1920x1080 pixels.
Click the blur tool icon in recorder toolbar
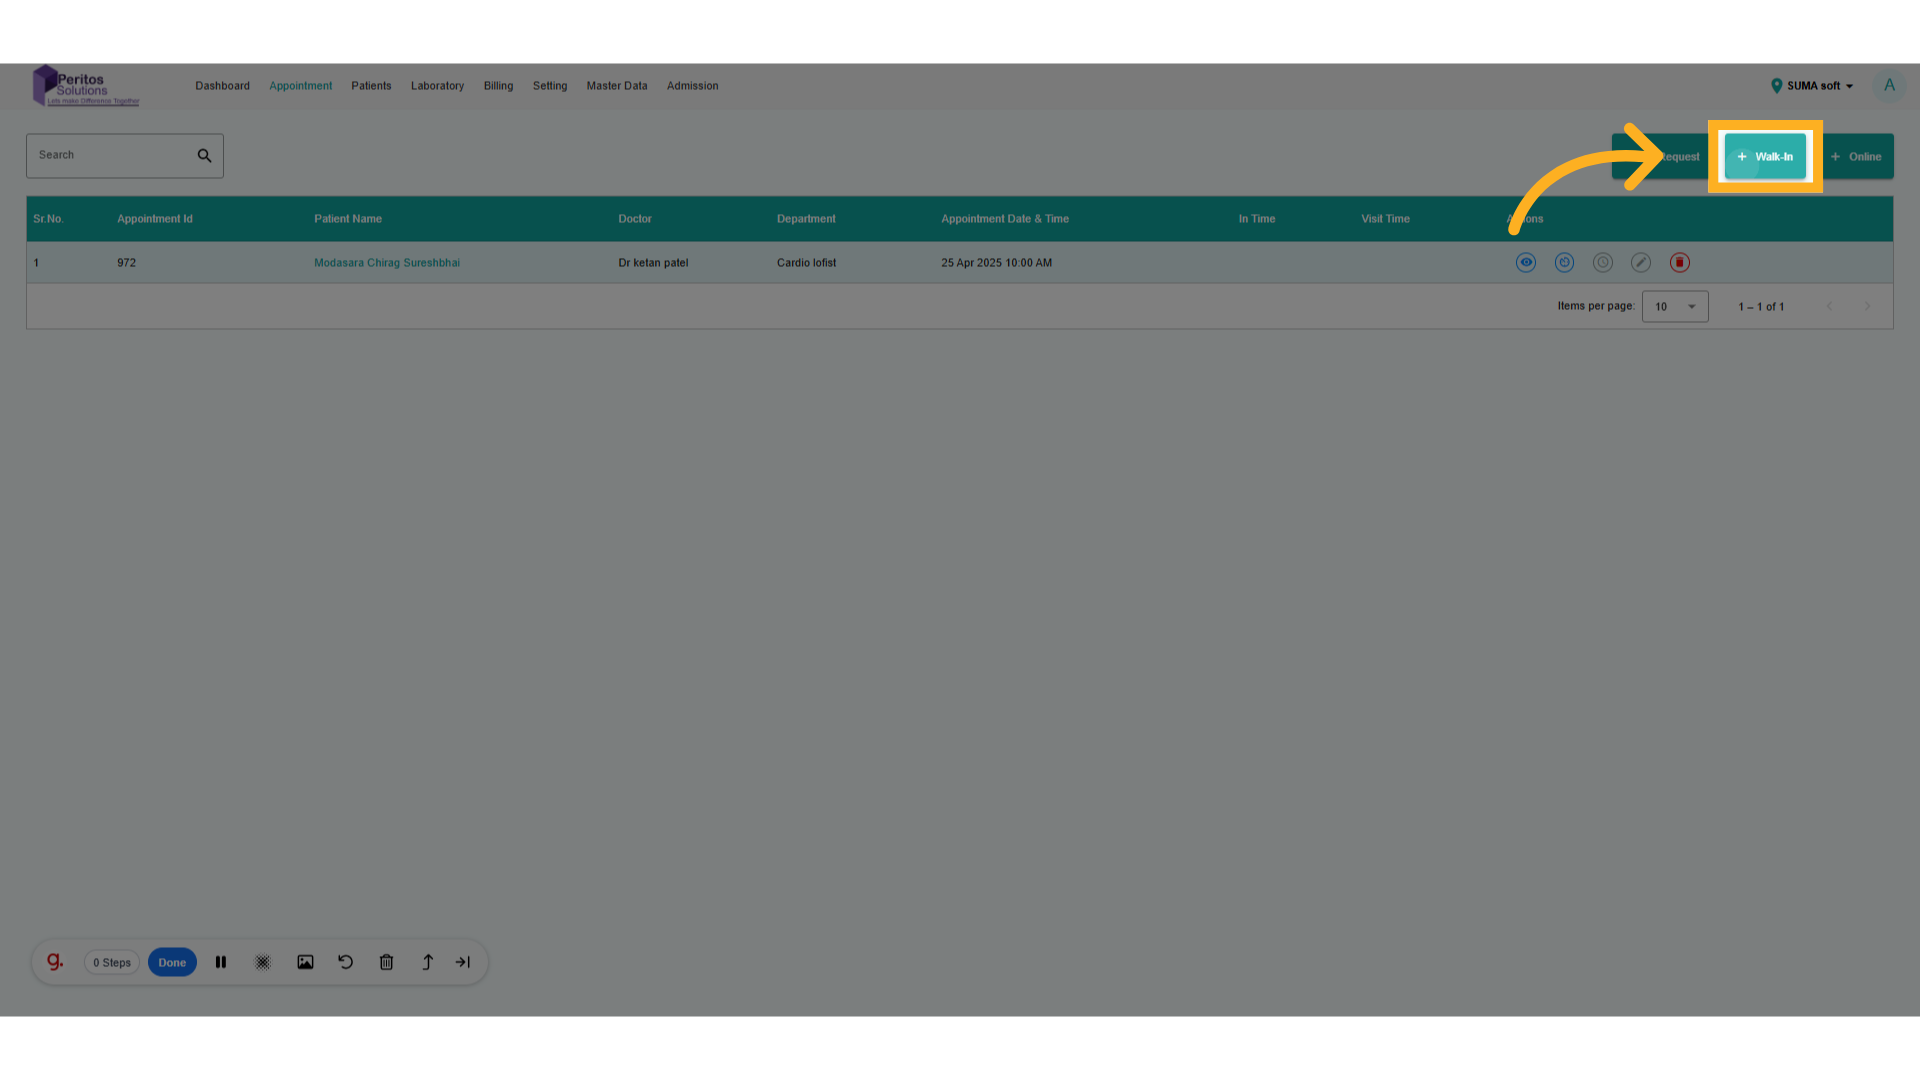coord(263,962)
